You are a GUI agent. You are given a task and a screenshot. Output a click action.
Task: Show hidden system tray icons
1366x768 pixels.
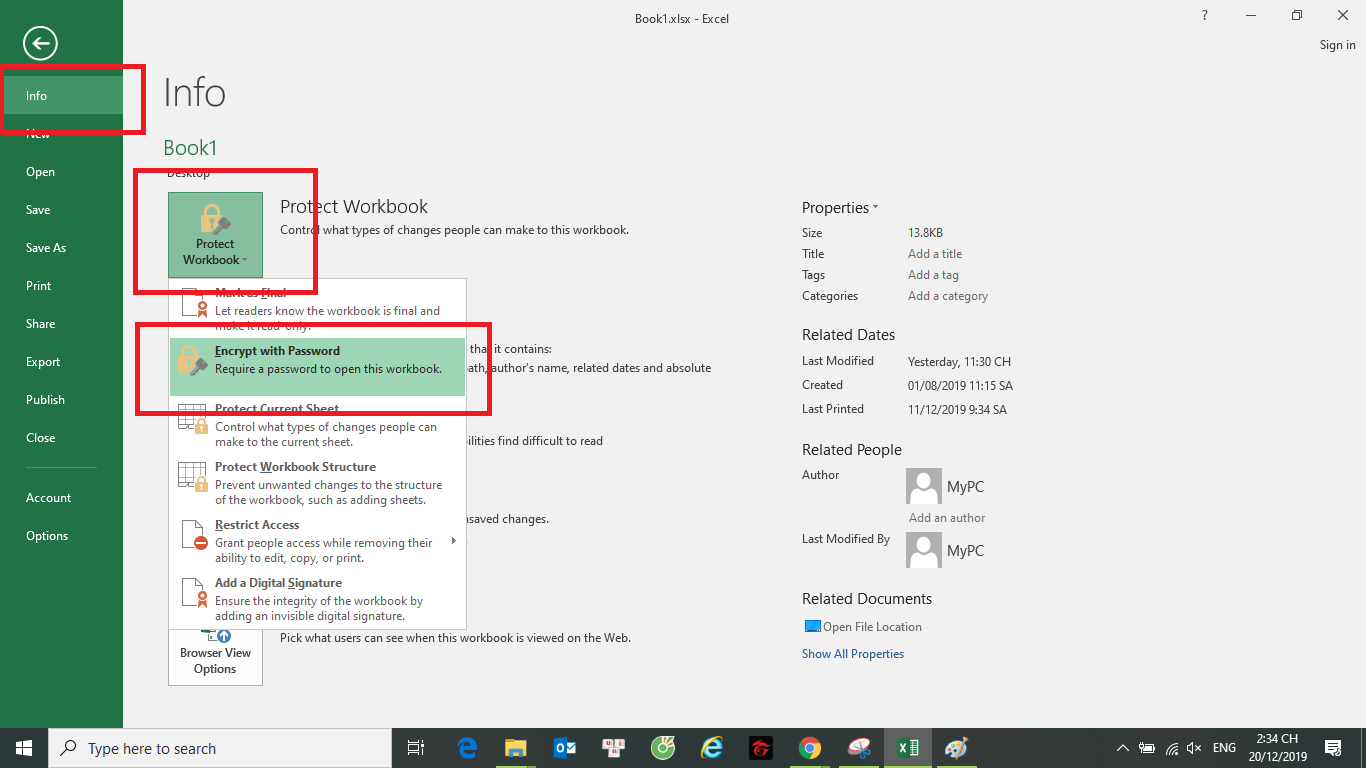[1124, 748]
